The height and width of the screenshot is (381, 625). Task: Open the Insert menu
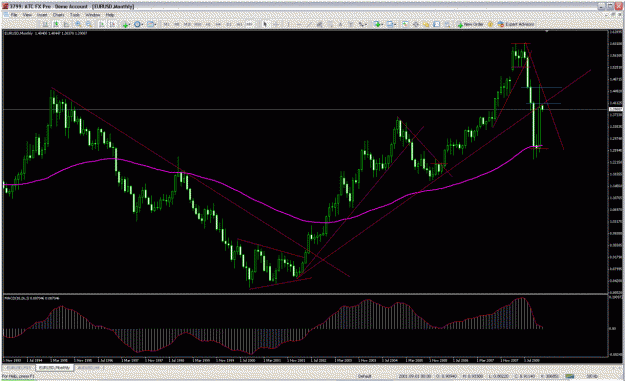point(42,15)
